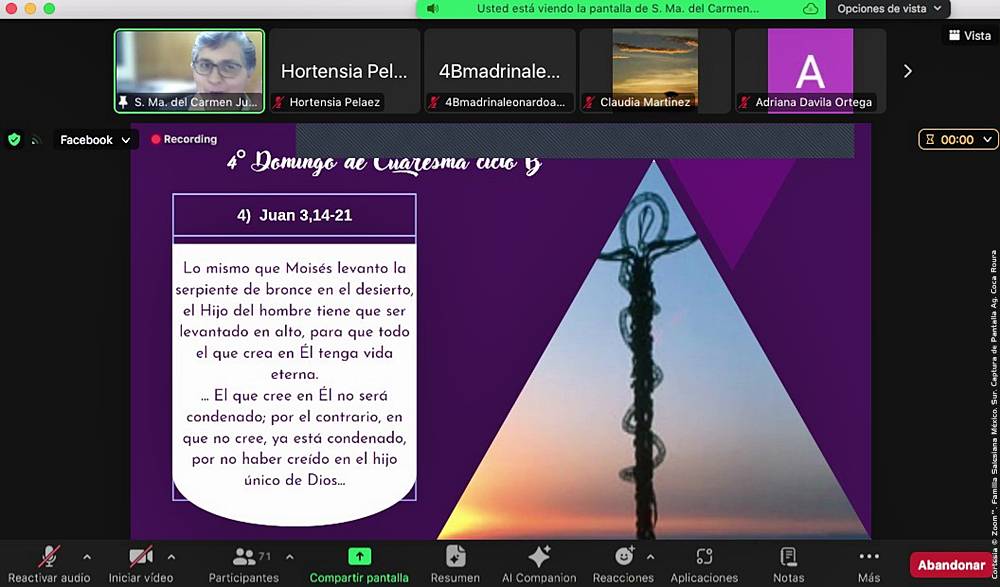Click the Juan 3,14-21 slide heading
Screen dimensions: 1000x587
click(295, 215)
